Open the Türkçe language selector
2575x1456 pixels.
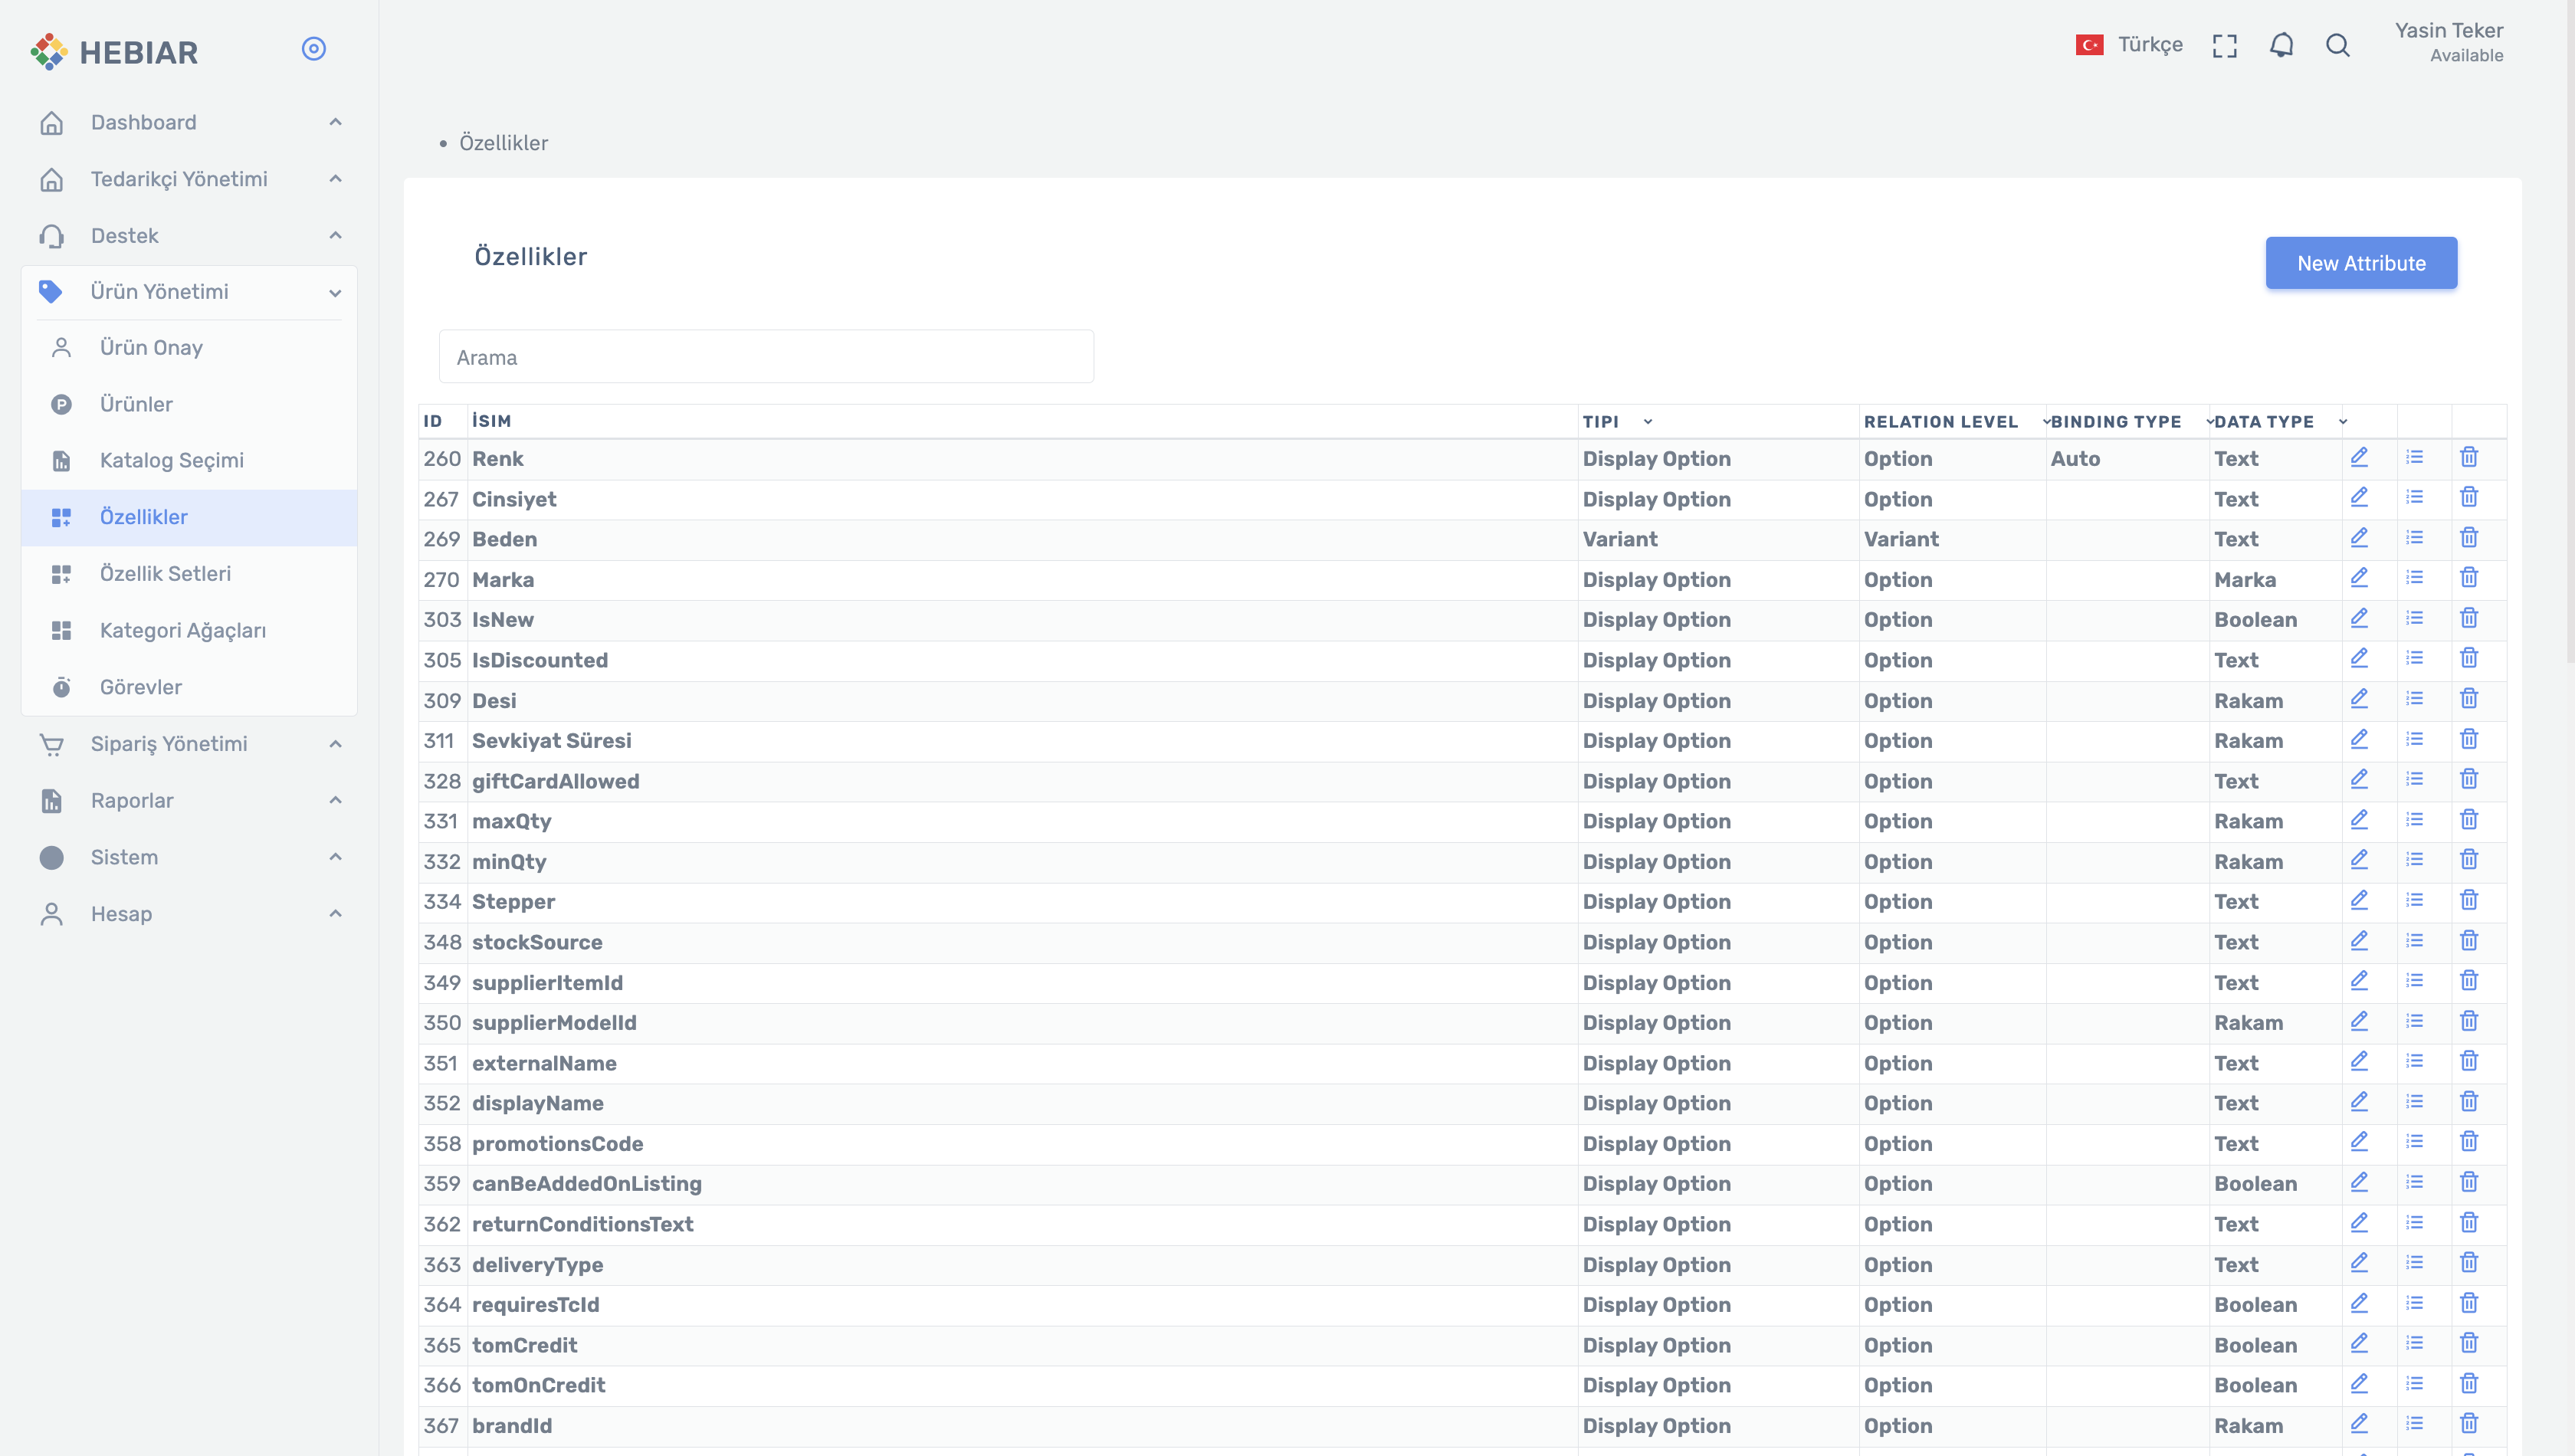click(x=2129, y=45)
